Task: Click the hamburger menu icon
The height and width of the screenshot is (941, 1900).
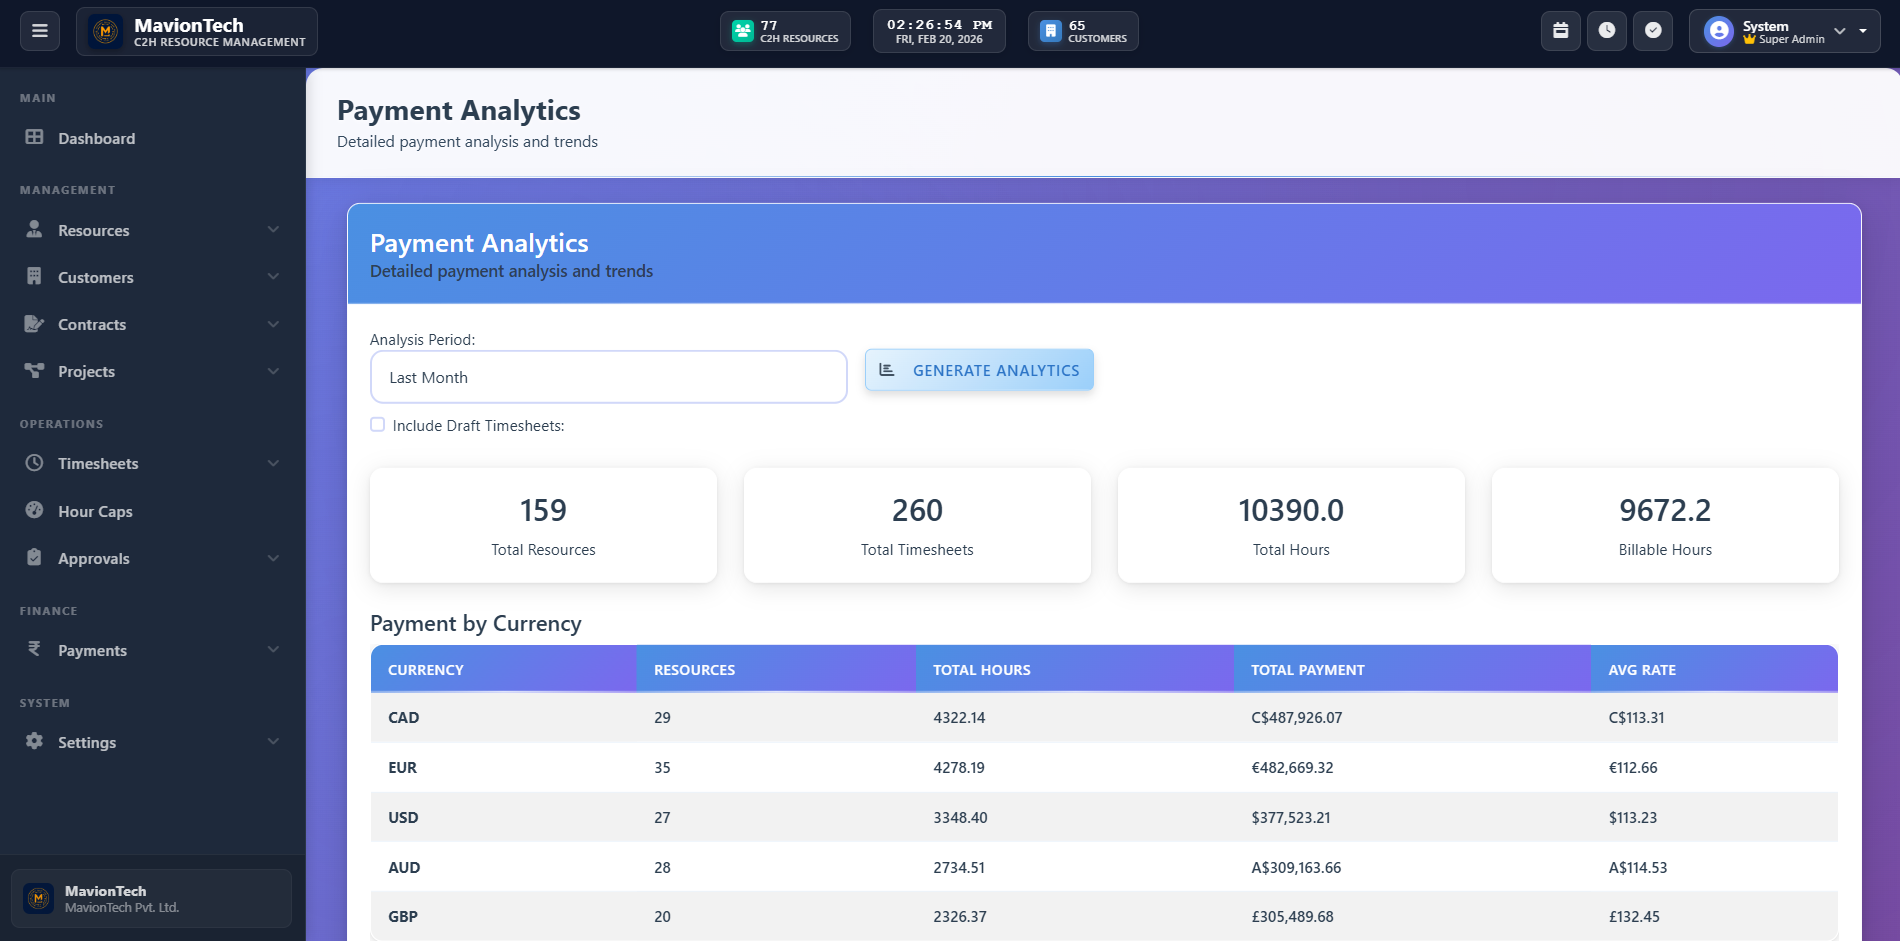Action: tap(40, 31)
